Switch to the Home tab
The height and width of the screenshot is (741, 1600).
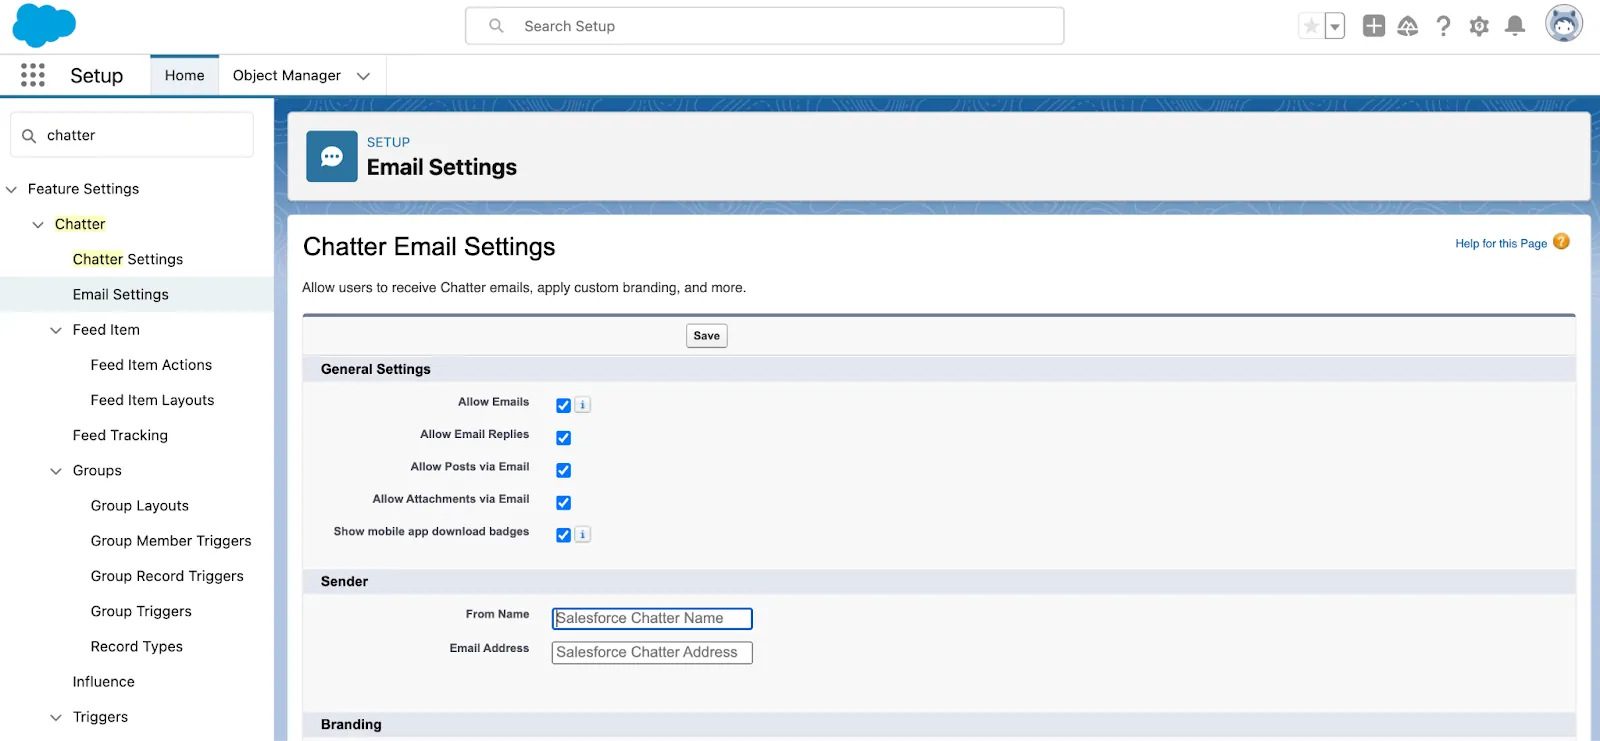pos(185,75)
